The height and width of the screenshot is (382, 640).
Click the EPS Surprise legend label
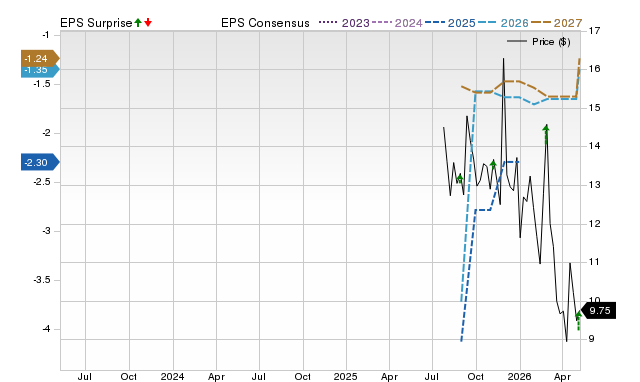[x=96, y=23]
